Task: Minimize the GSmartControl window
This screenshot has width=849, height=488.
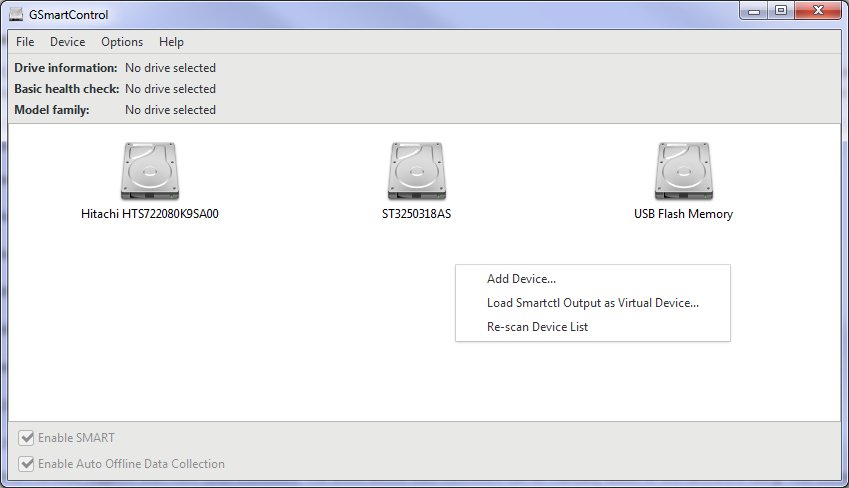Action: [754, 11]
